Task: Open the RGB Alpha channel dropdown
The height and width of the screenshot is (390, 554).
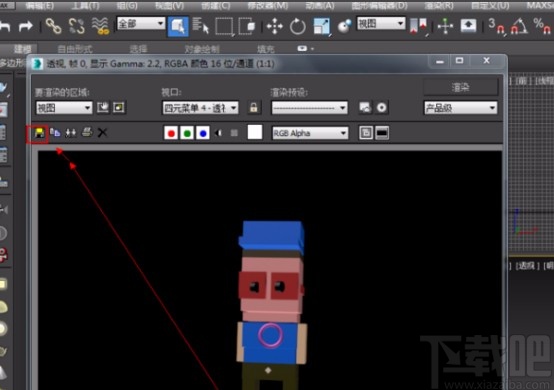Action: point(310,133)
